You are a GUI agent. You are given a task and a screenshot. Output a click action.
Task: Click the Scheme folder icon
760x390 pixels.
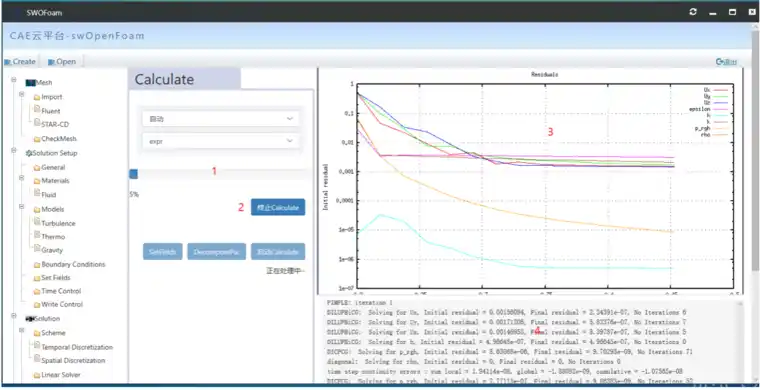click(37, 333)
